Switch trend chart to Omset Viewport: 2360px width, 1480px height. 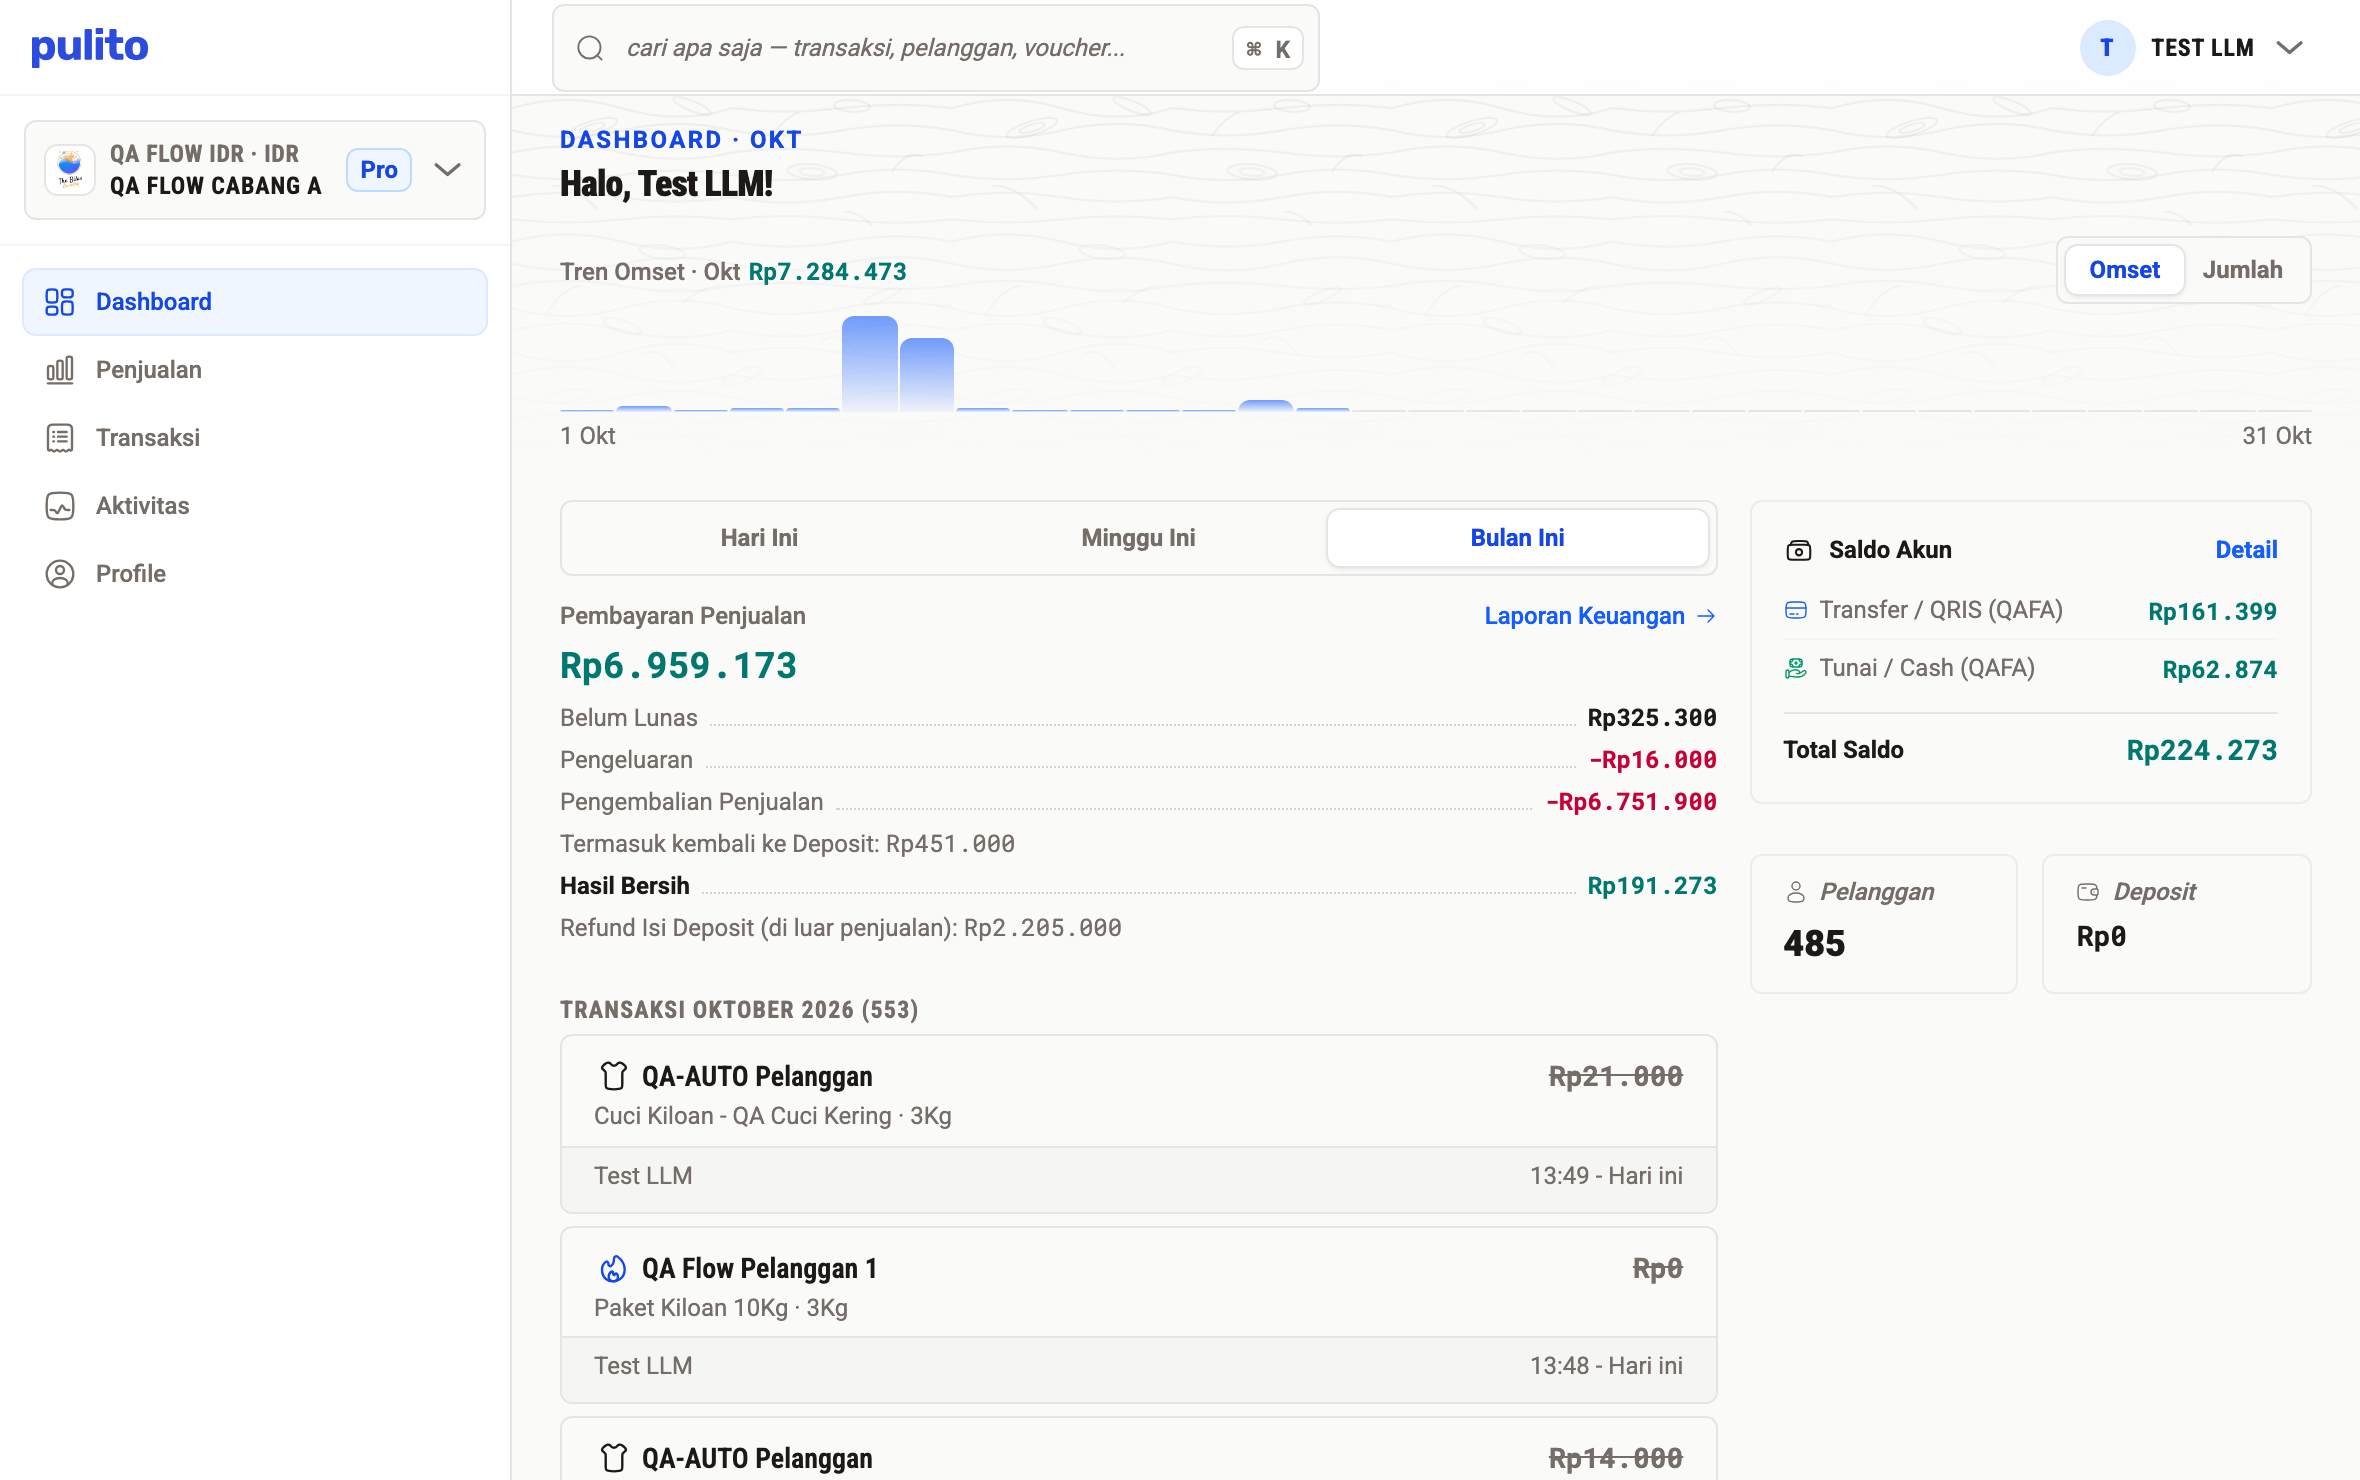click(2124, 270)
